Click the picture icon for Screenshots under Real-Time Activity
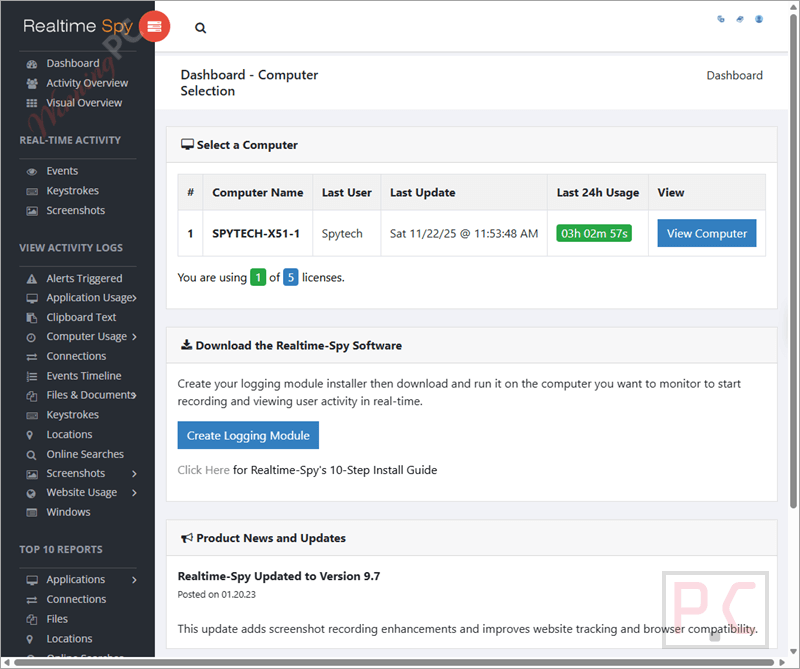Screen dimensions: 800x669 click(x=32, y=211)
